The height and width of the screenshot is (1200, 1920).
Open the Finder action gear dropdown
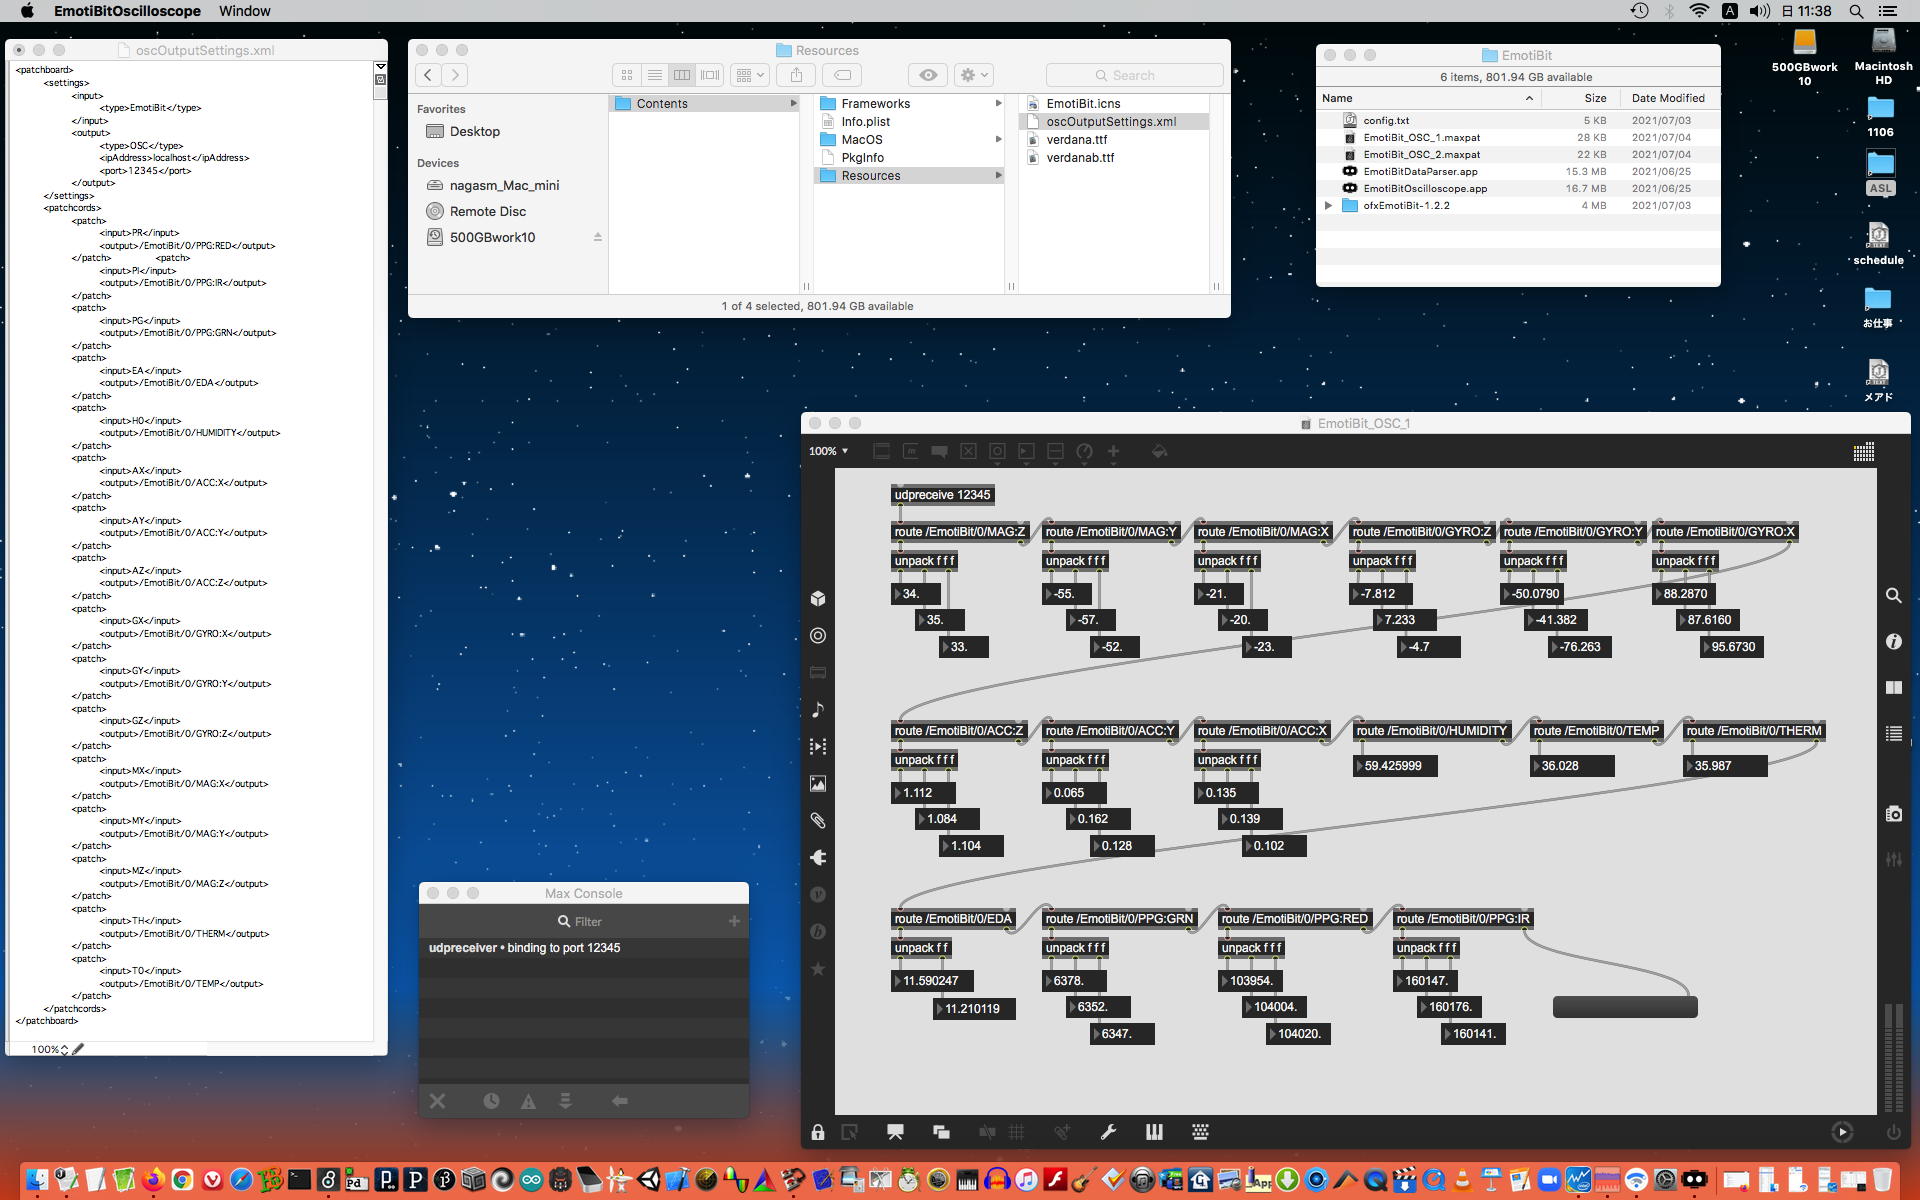coord(973,75)
